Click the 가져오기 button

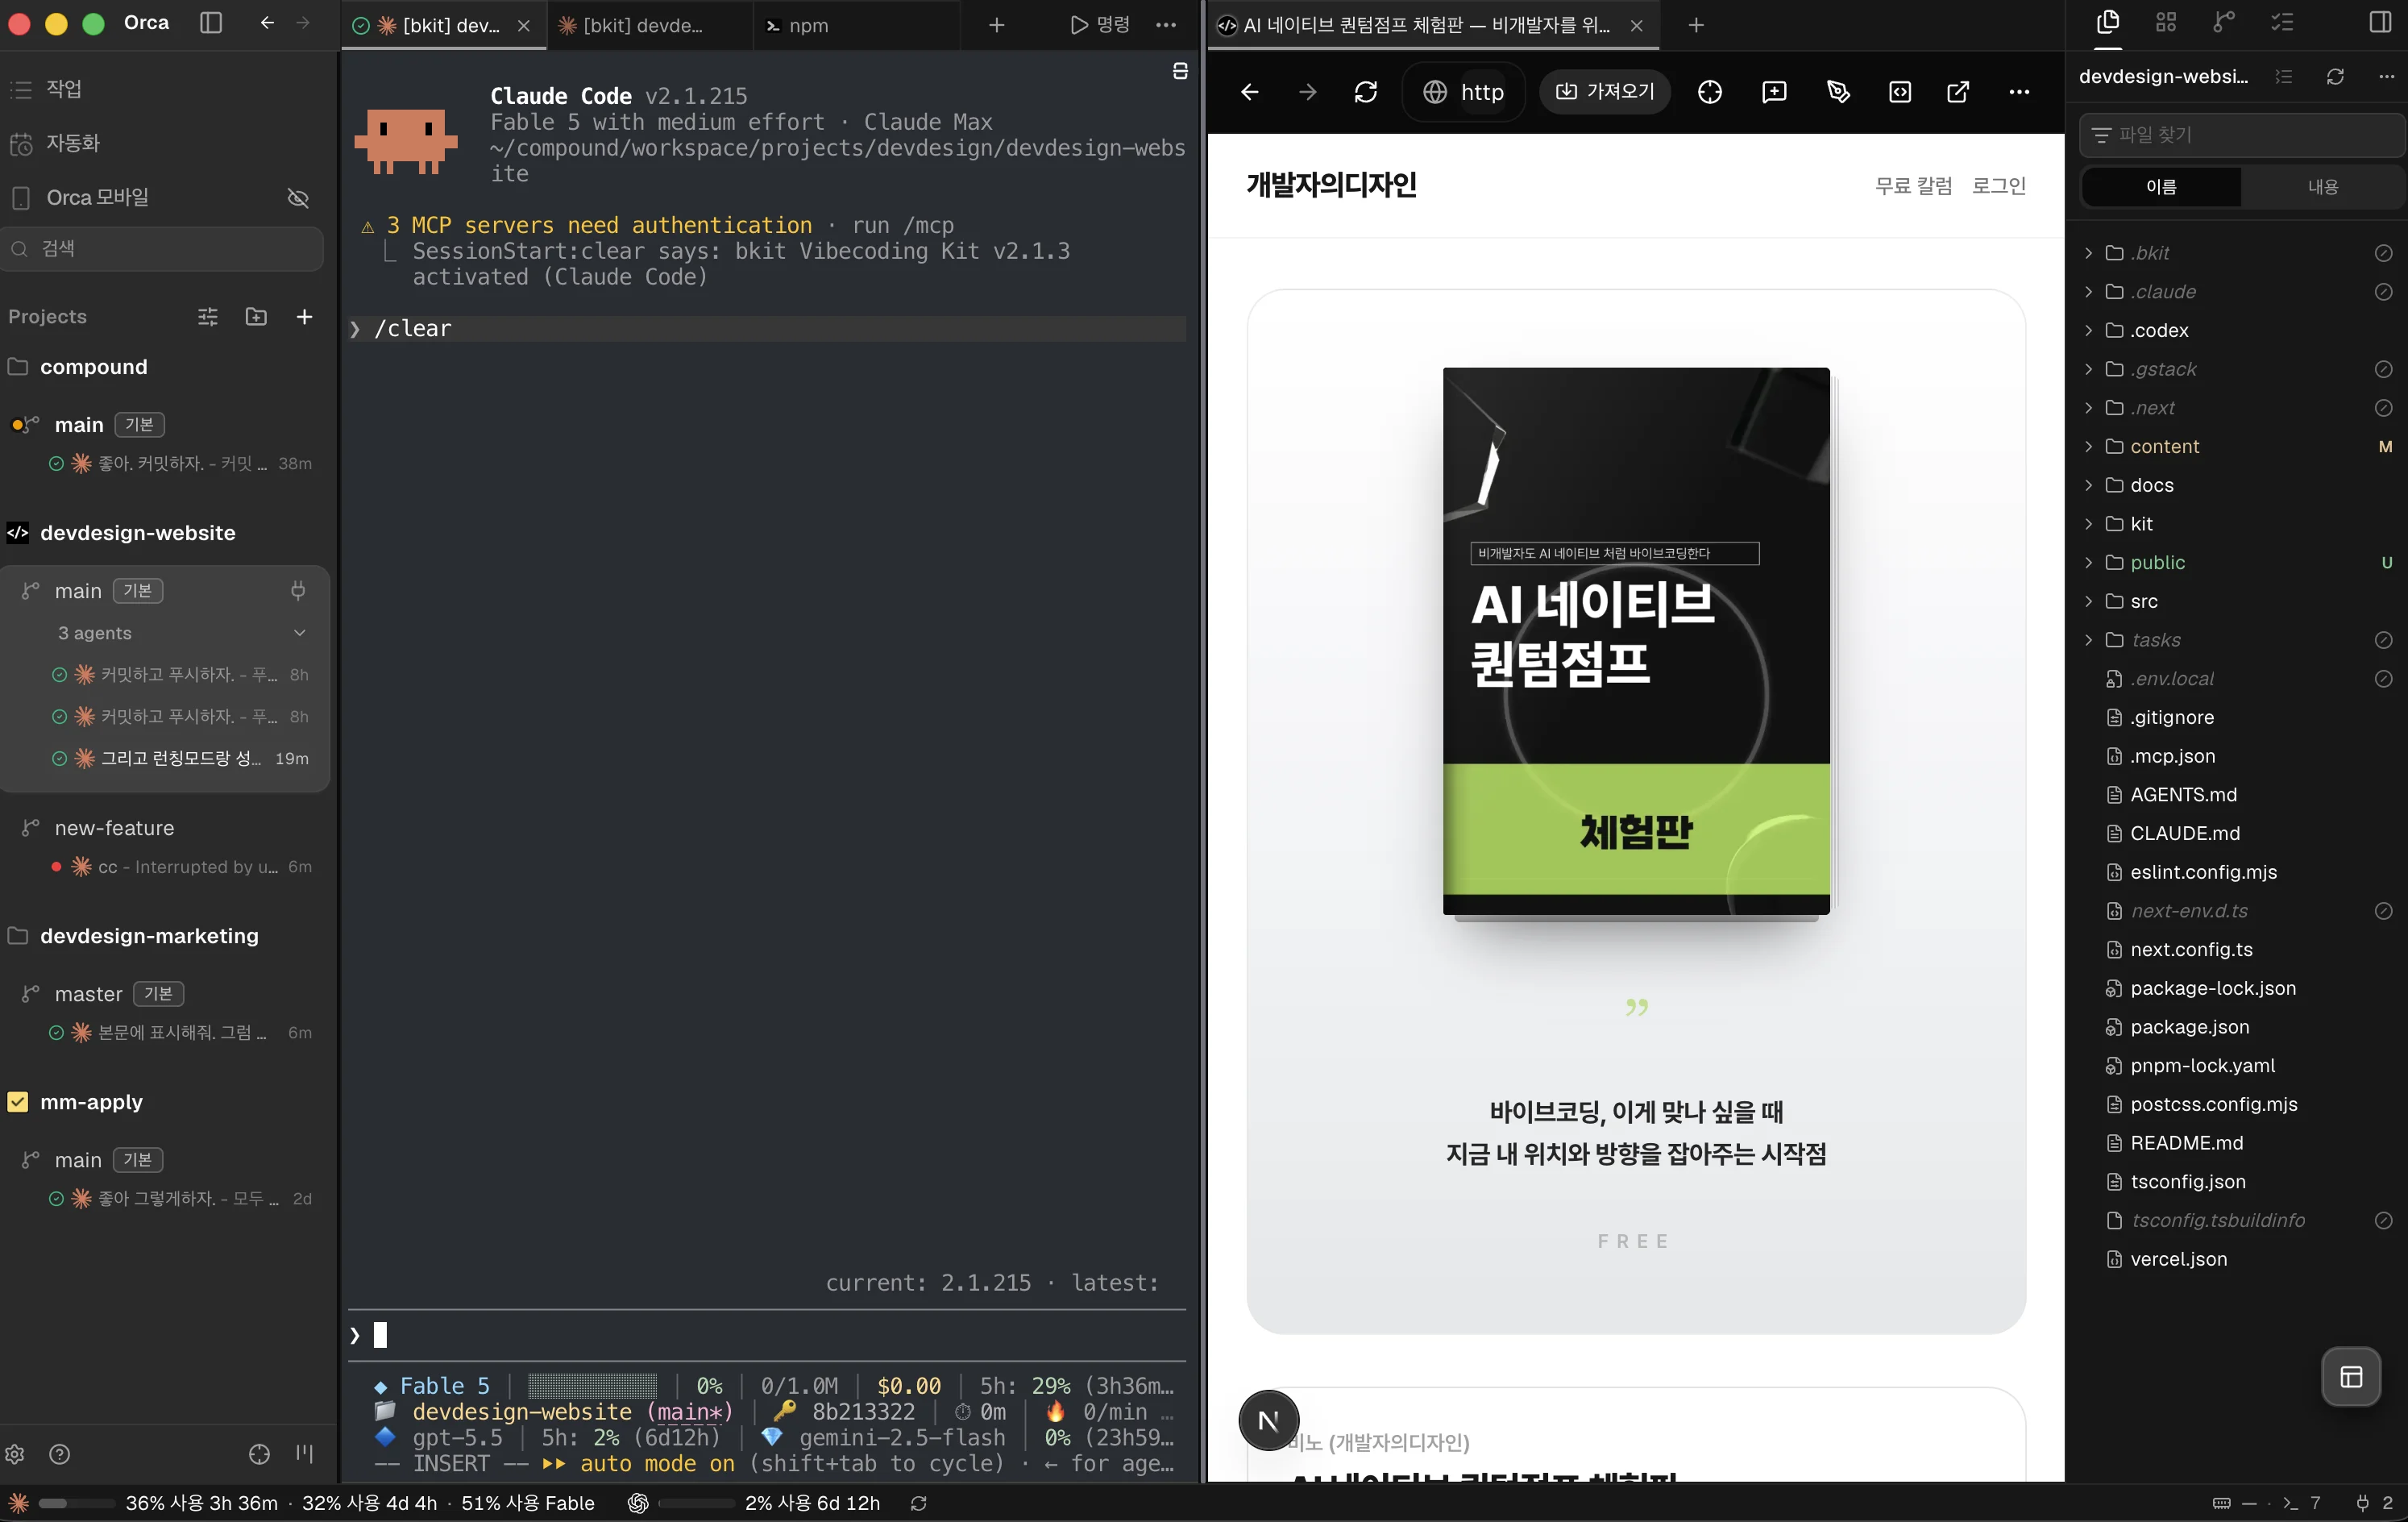coord(1605,92)
